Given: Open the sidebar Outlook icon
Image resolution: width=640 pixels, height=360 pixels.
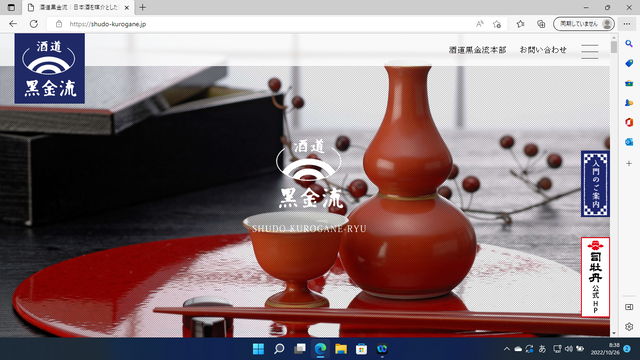Looking at the screenshot, I should pyautogui.click(x=629, y=142).
